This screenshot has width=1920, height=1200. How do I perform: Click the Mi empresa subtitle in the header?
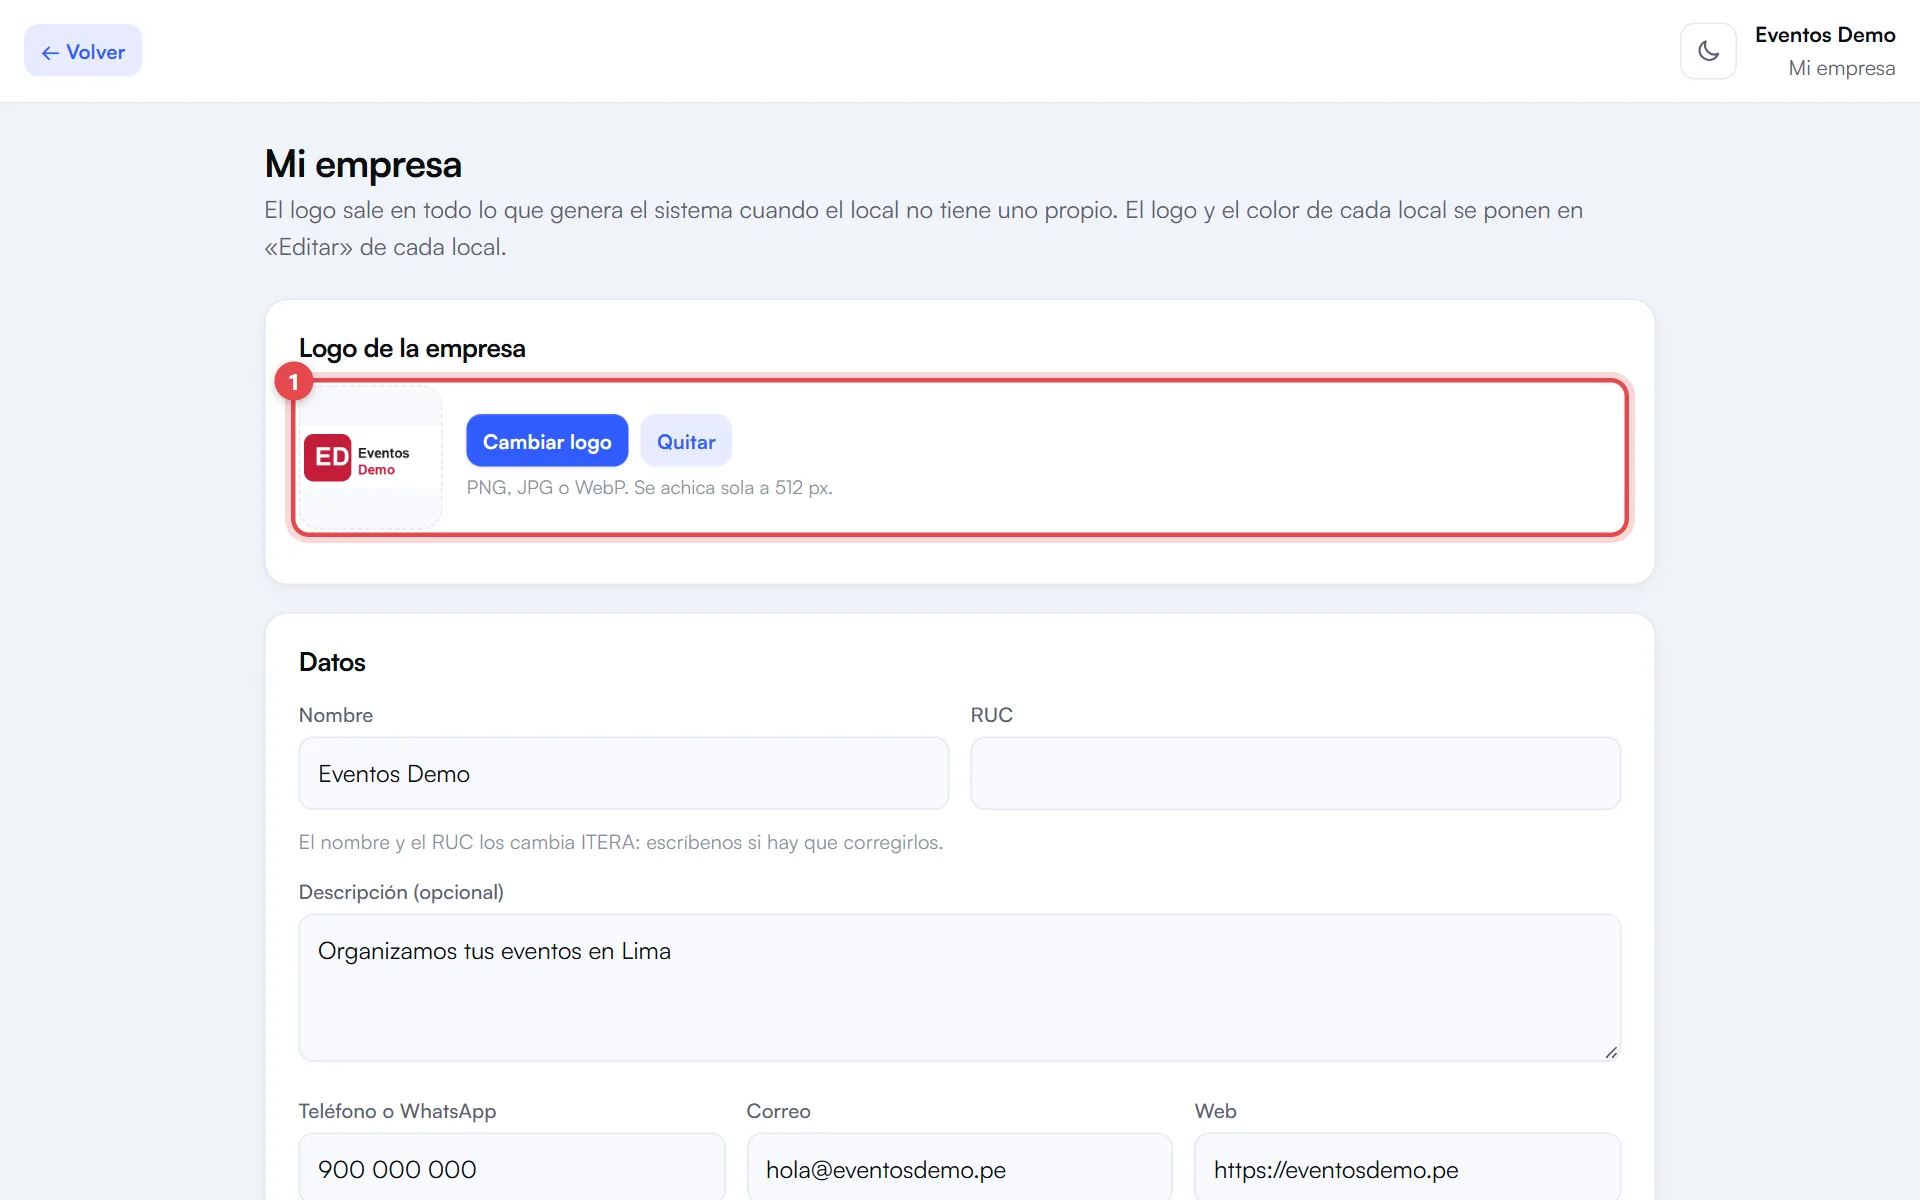tap(1841, 68)
